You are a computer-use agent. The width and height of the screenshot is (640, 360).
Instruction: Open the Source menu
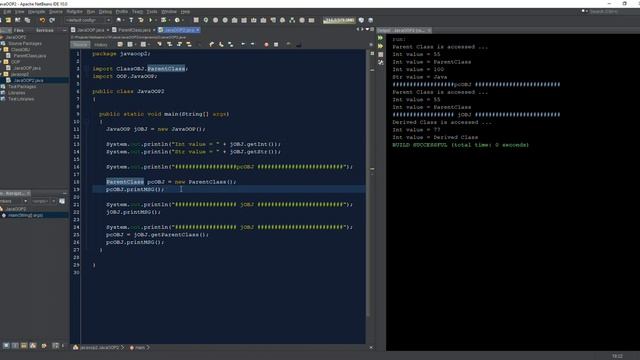pyautogui.click(x=56, y=12)
